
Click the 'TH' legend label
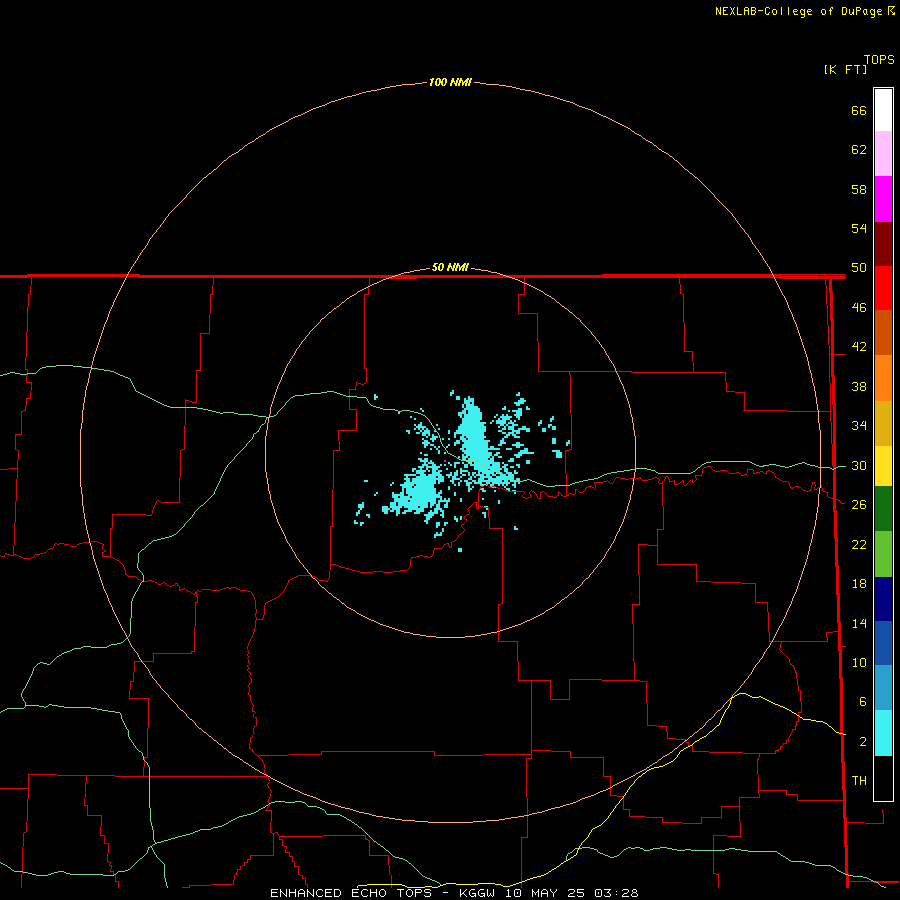pos(859,781)
